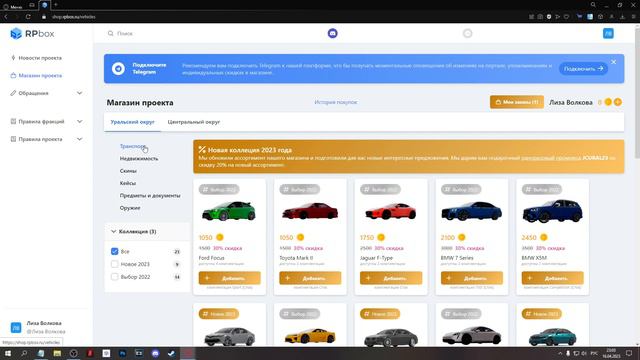Click Ford Focus collection tag

(x=219, y=189)
